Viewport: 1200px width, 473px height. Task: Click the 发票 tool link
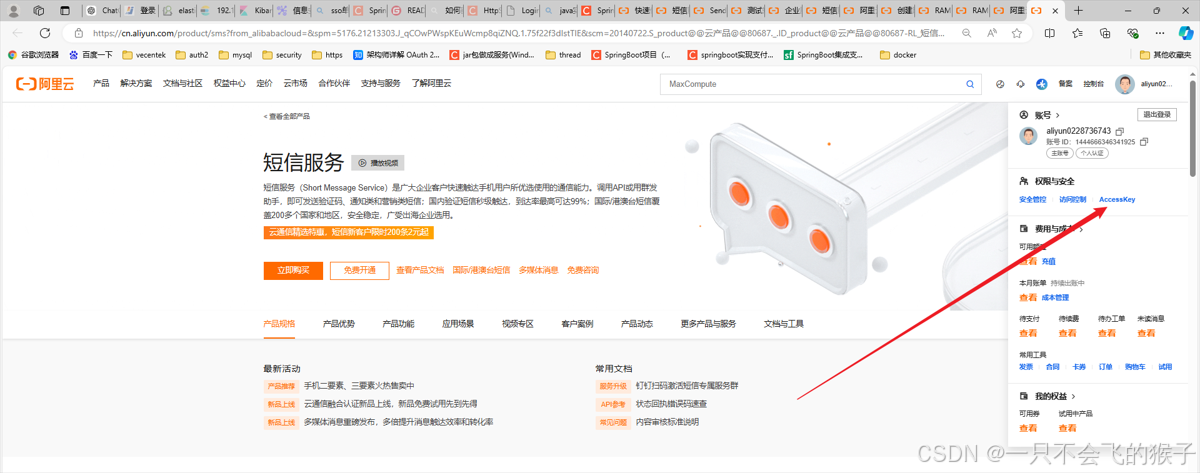[x=1026, y=367]
